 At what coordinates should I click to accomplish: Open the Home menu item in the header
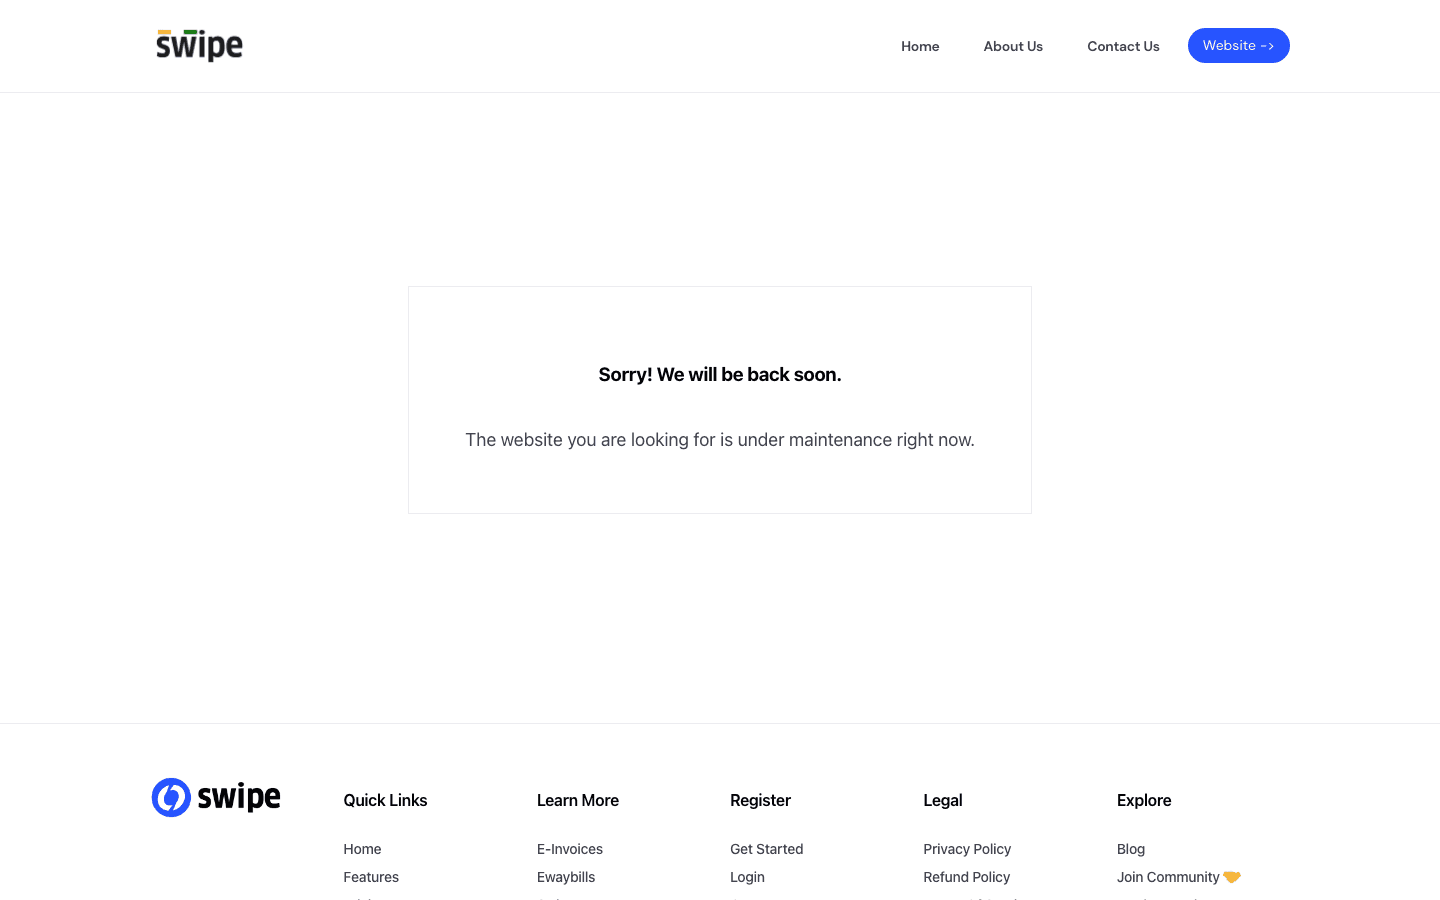click(x=920, y=46)
